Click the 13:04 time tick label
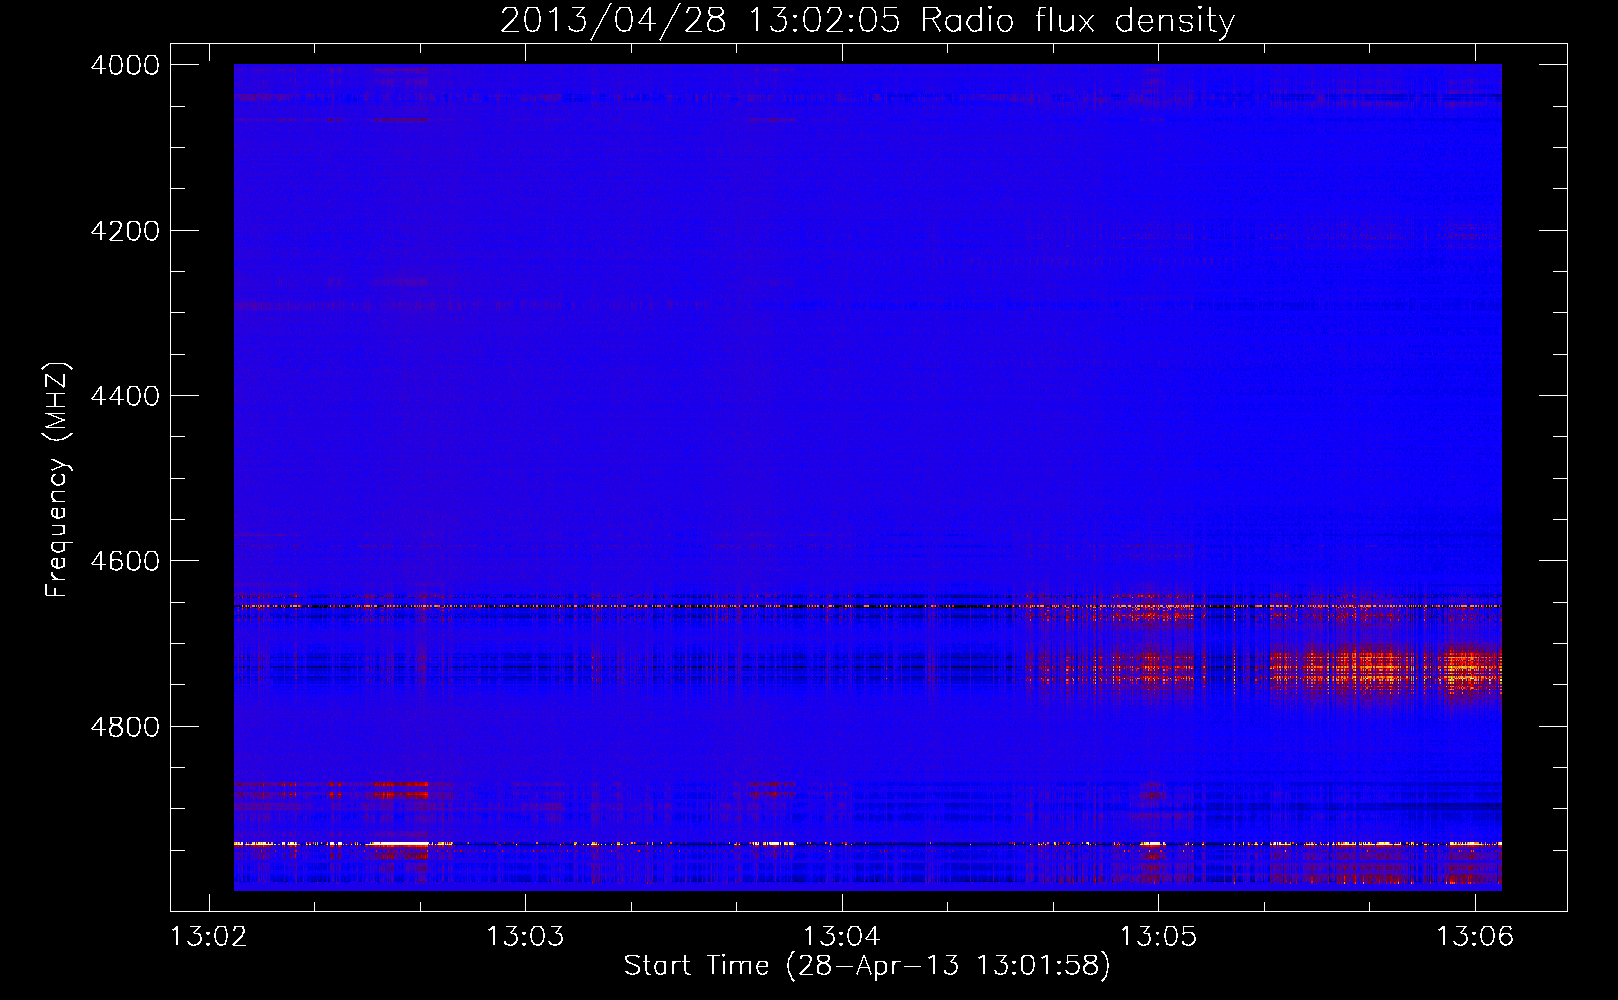1618x1000 pixels. point(842,937)
